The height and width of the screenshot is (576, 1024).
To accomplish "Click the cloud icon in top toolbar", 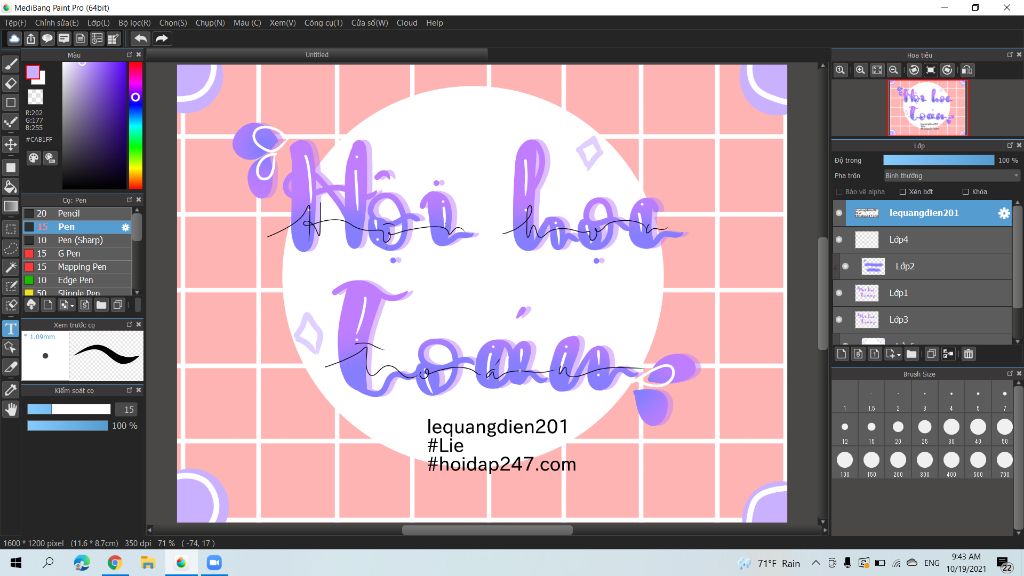I will click(14, 39).
